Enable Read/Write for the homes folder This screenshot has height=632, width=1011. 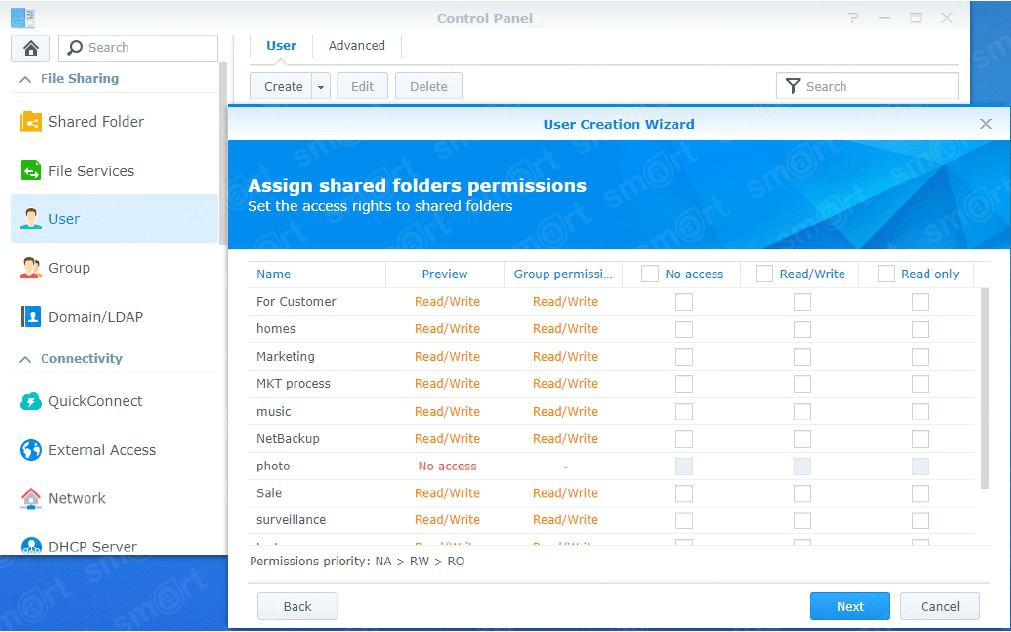click(802, 330)
